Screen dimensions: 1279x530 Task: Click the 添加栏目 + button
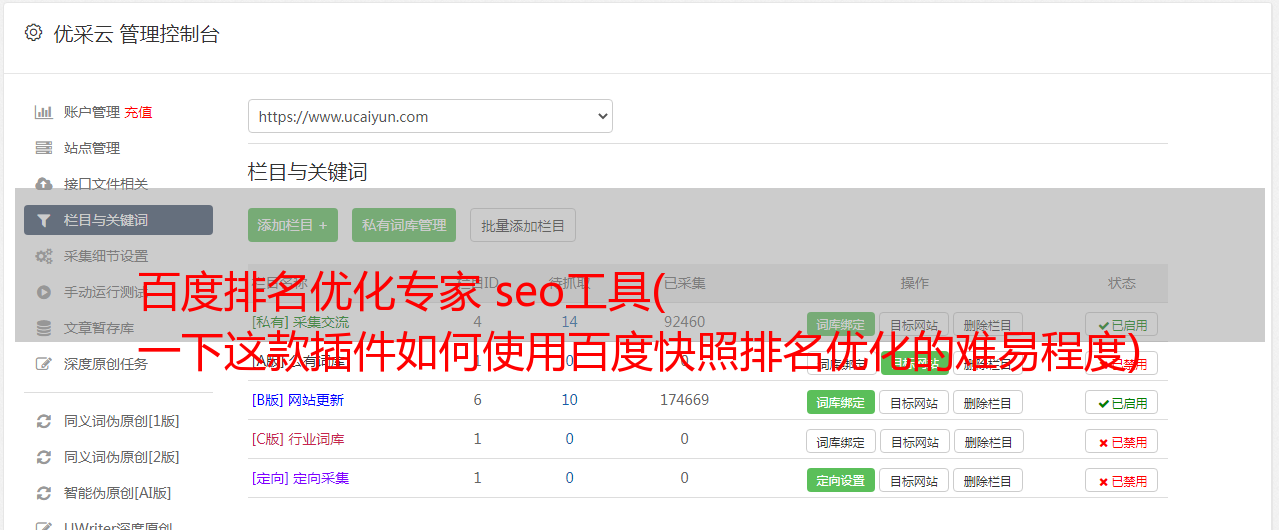click(293, 225)
